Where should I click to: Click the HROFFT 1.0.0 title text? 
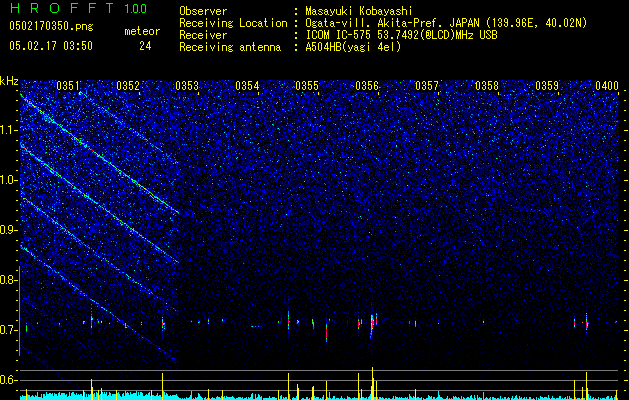point(79,8)
